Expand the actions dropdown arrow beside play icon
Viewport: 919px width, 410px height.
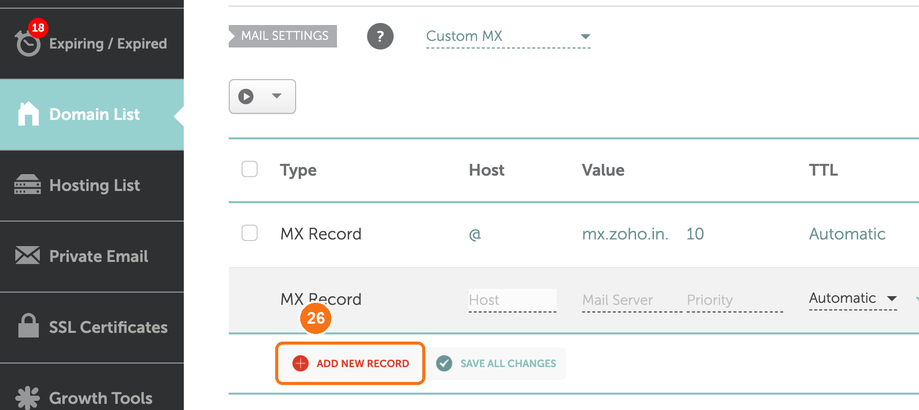(277, 96)
